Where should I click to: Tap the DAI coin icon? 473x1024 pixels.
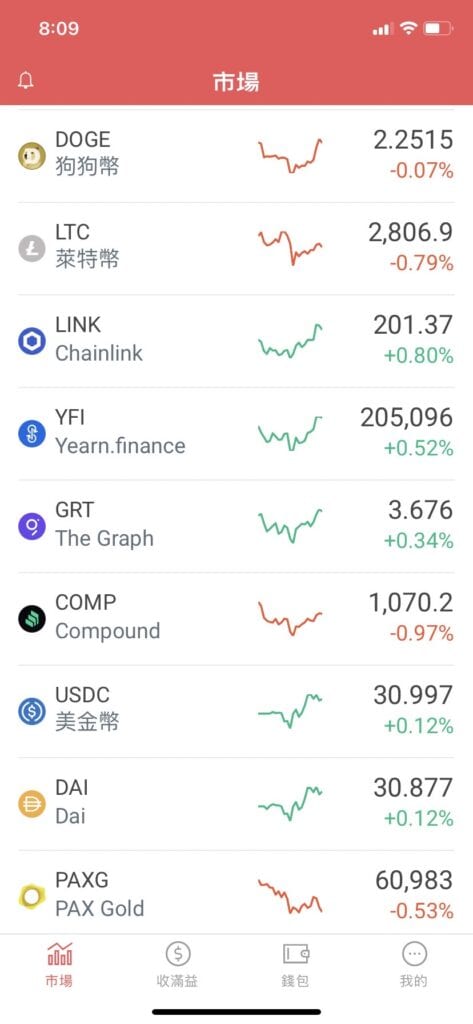[x=31, y=805]
